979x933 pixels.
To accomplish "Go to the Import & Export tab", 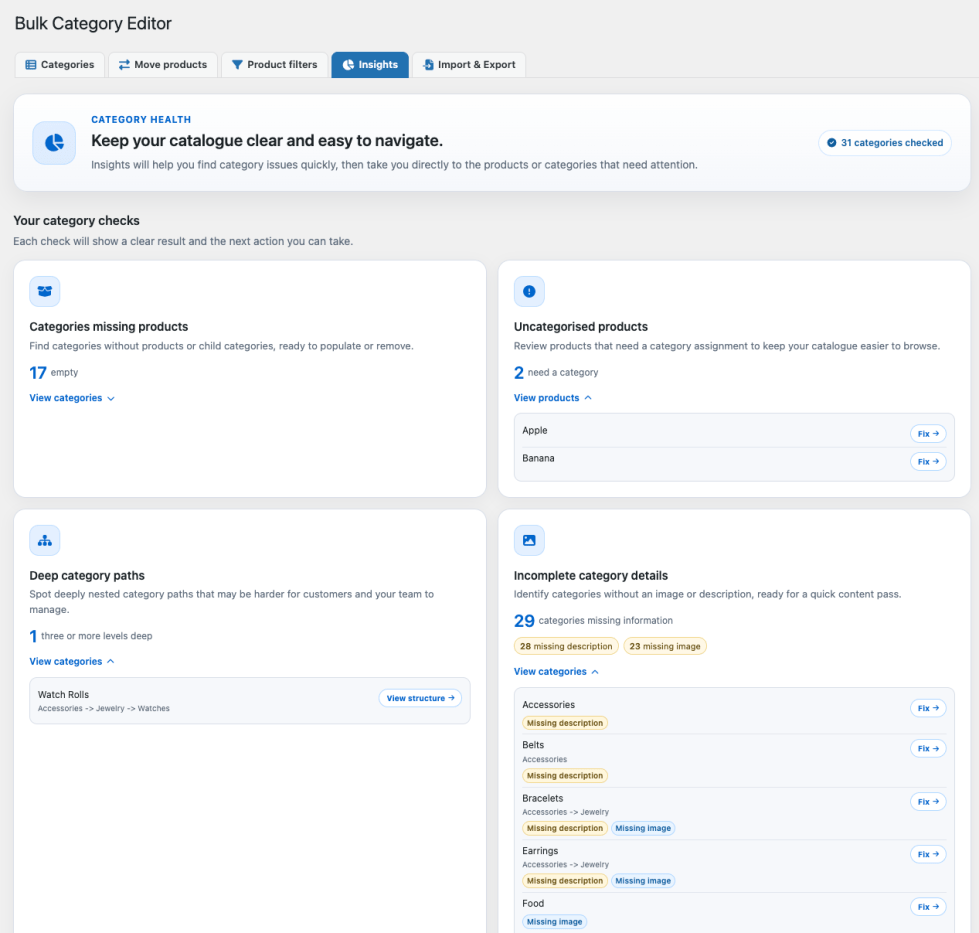I will pyautogui.click(x=469, y=64).
